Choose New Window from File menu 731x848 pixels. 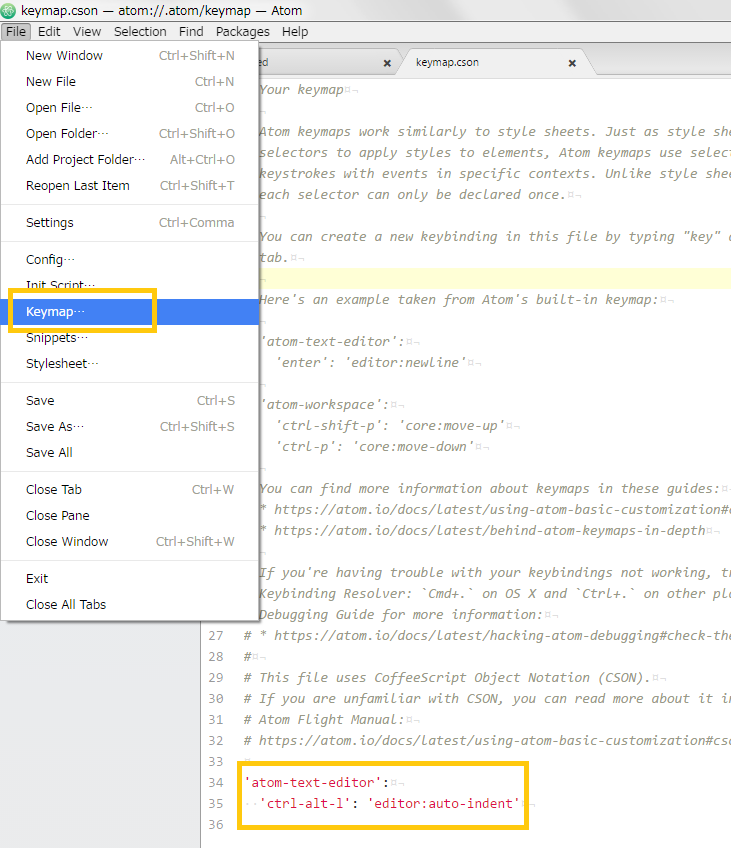coord(130,56)
